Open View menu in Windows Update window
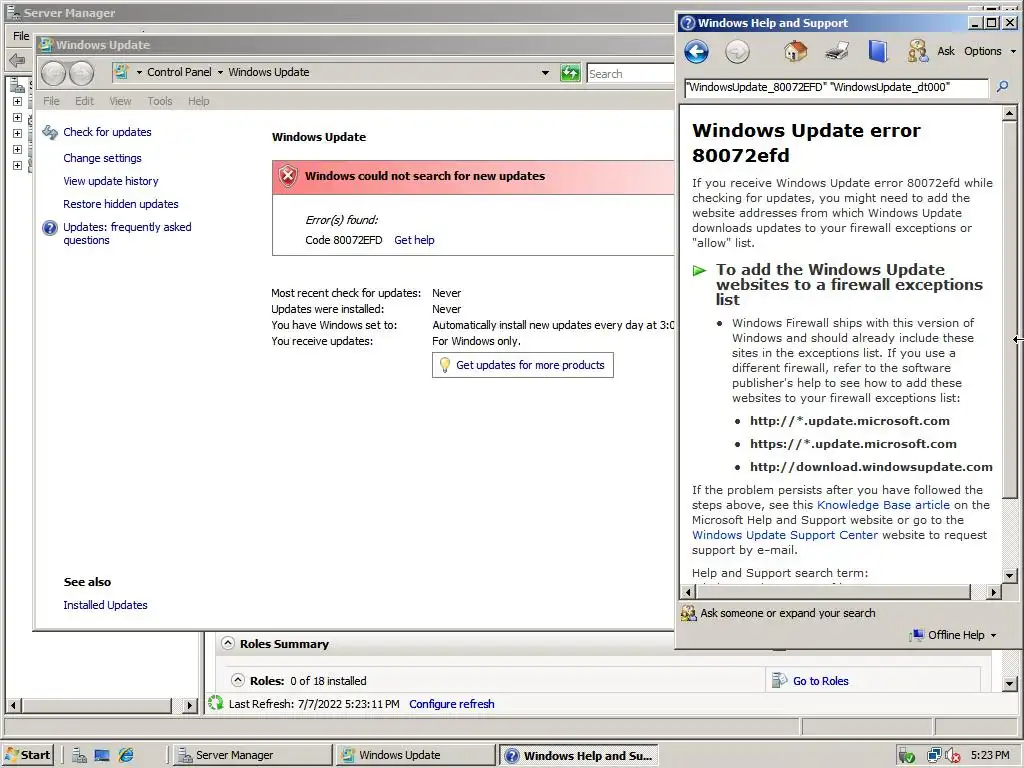This screenshot has height=768, width=1024. (x=120, y=101)
